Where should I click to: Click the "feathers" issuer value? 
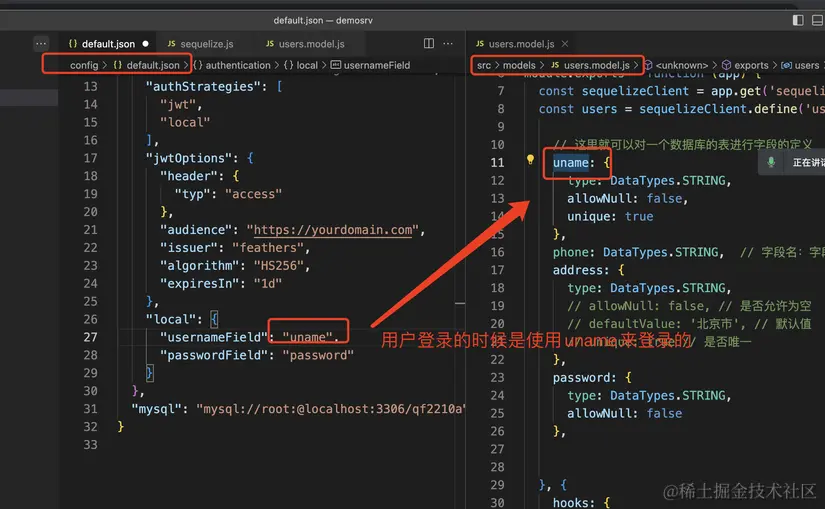(x=268, y=247)
